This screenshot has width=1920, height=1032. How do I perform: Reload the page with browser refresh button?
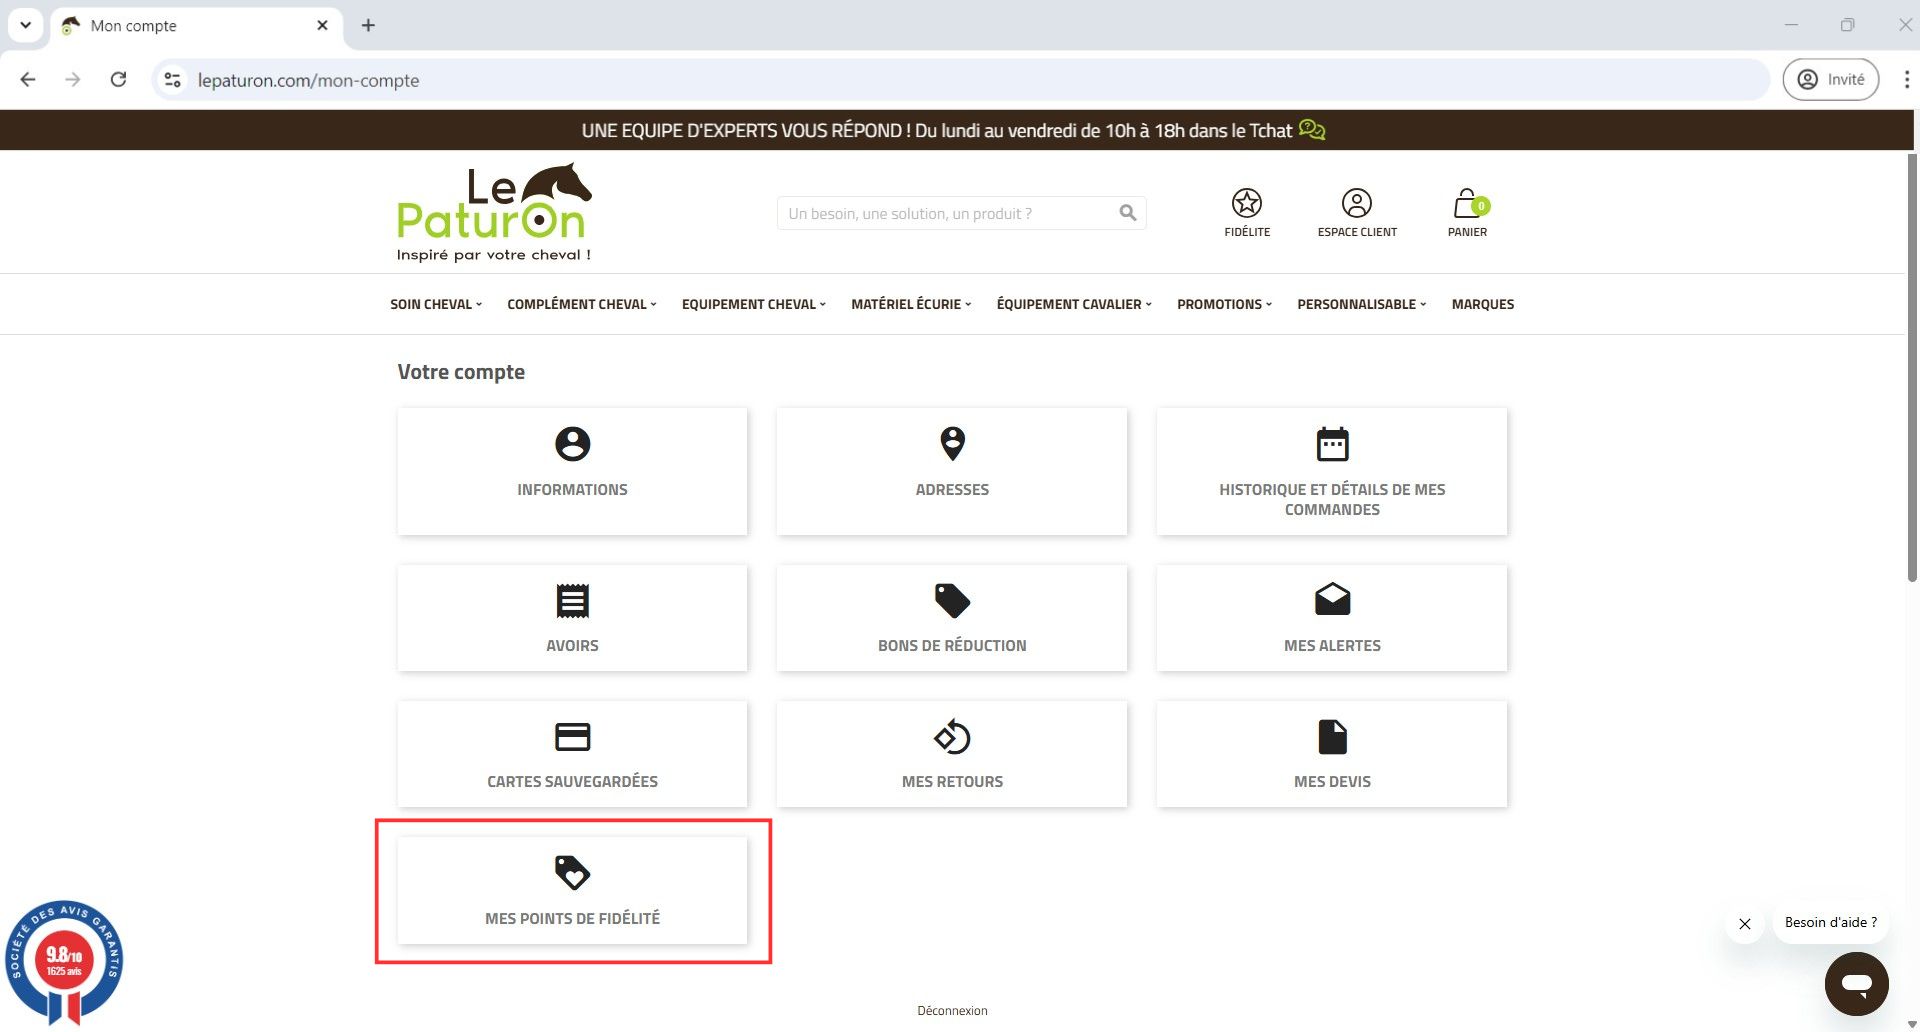tap(118, 80)
